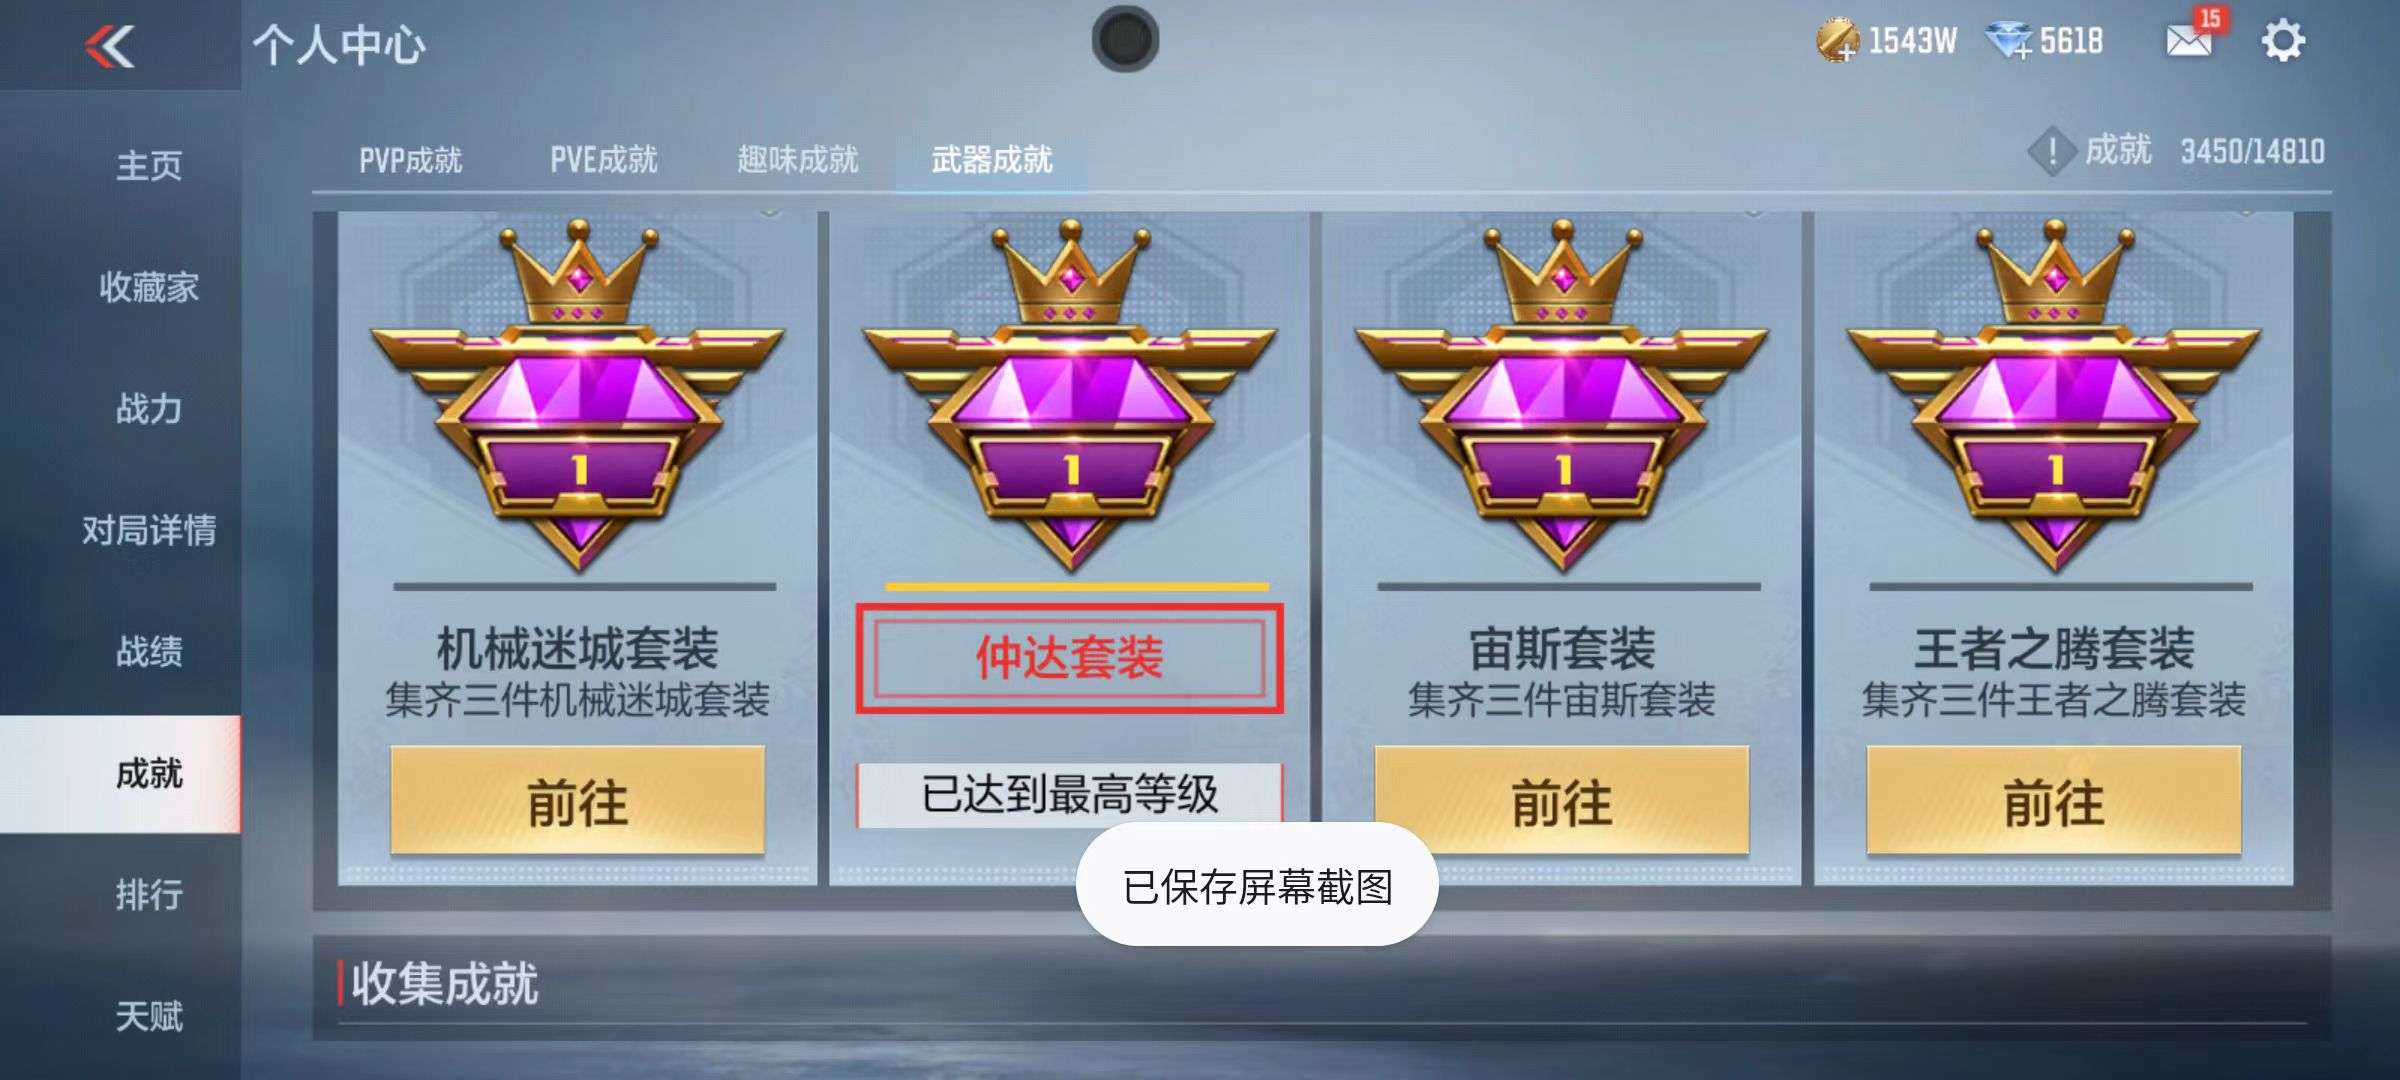Open 收藏家 in the sidebar
The image size is (2400, 1080).
(x=149, y=288)
